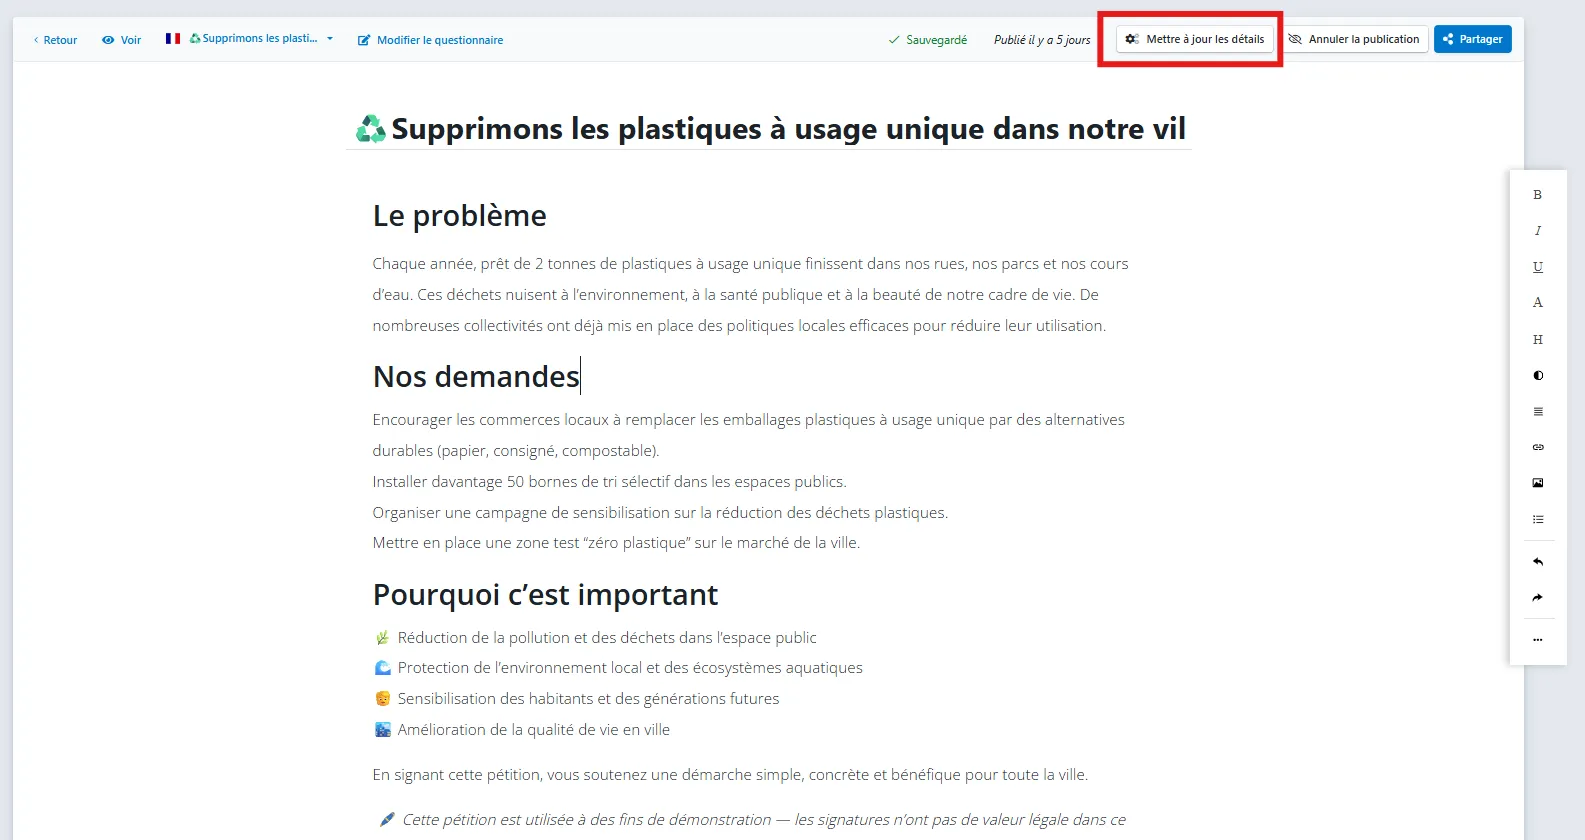The width and height of the screenshot is (1585, 840).
Task: Click the half-filled circle contrast icon
Action: [1537, 376]
